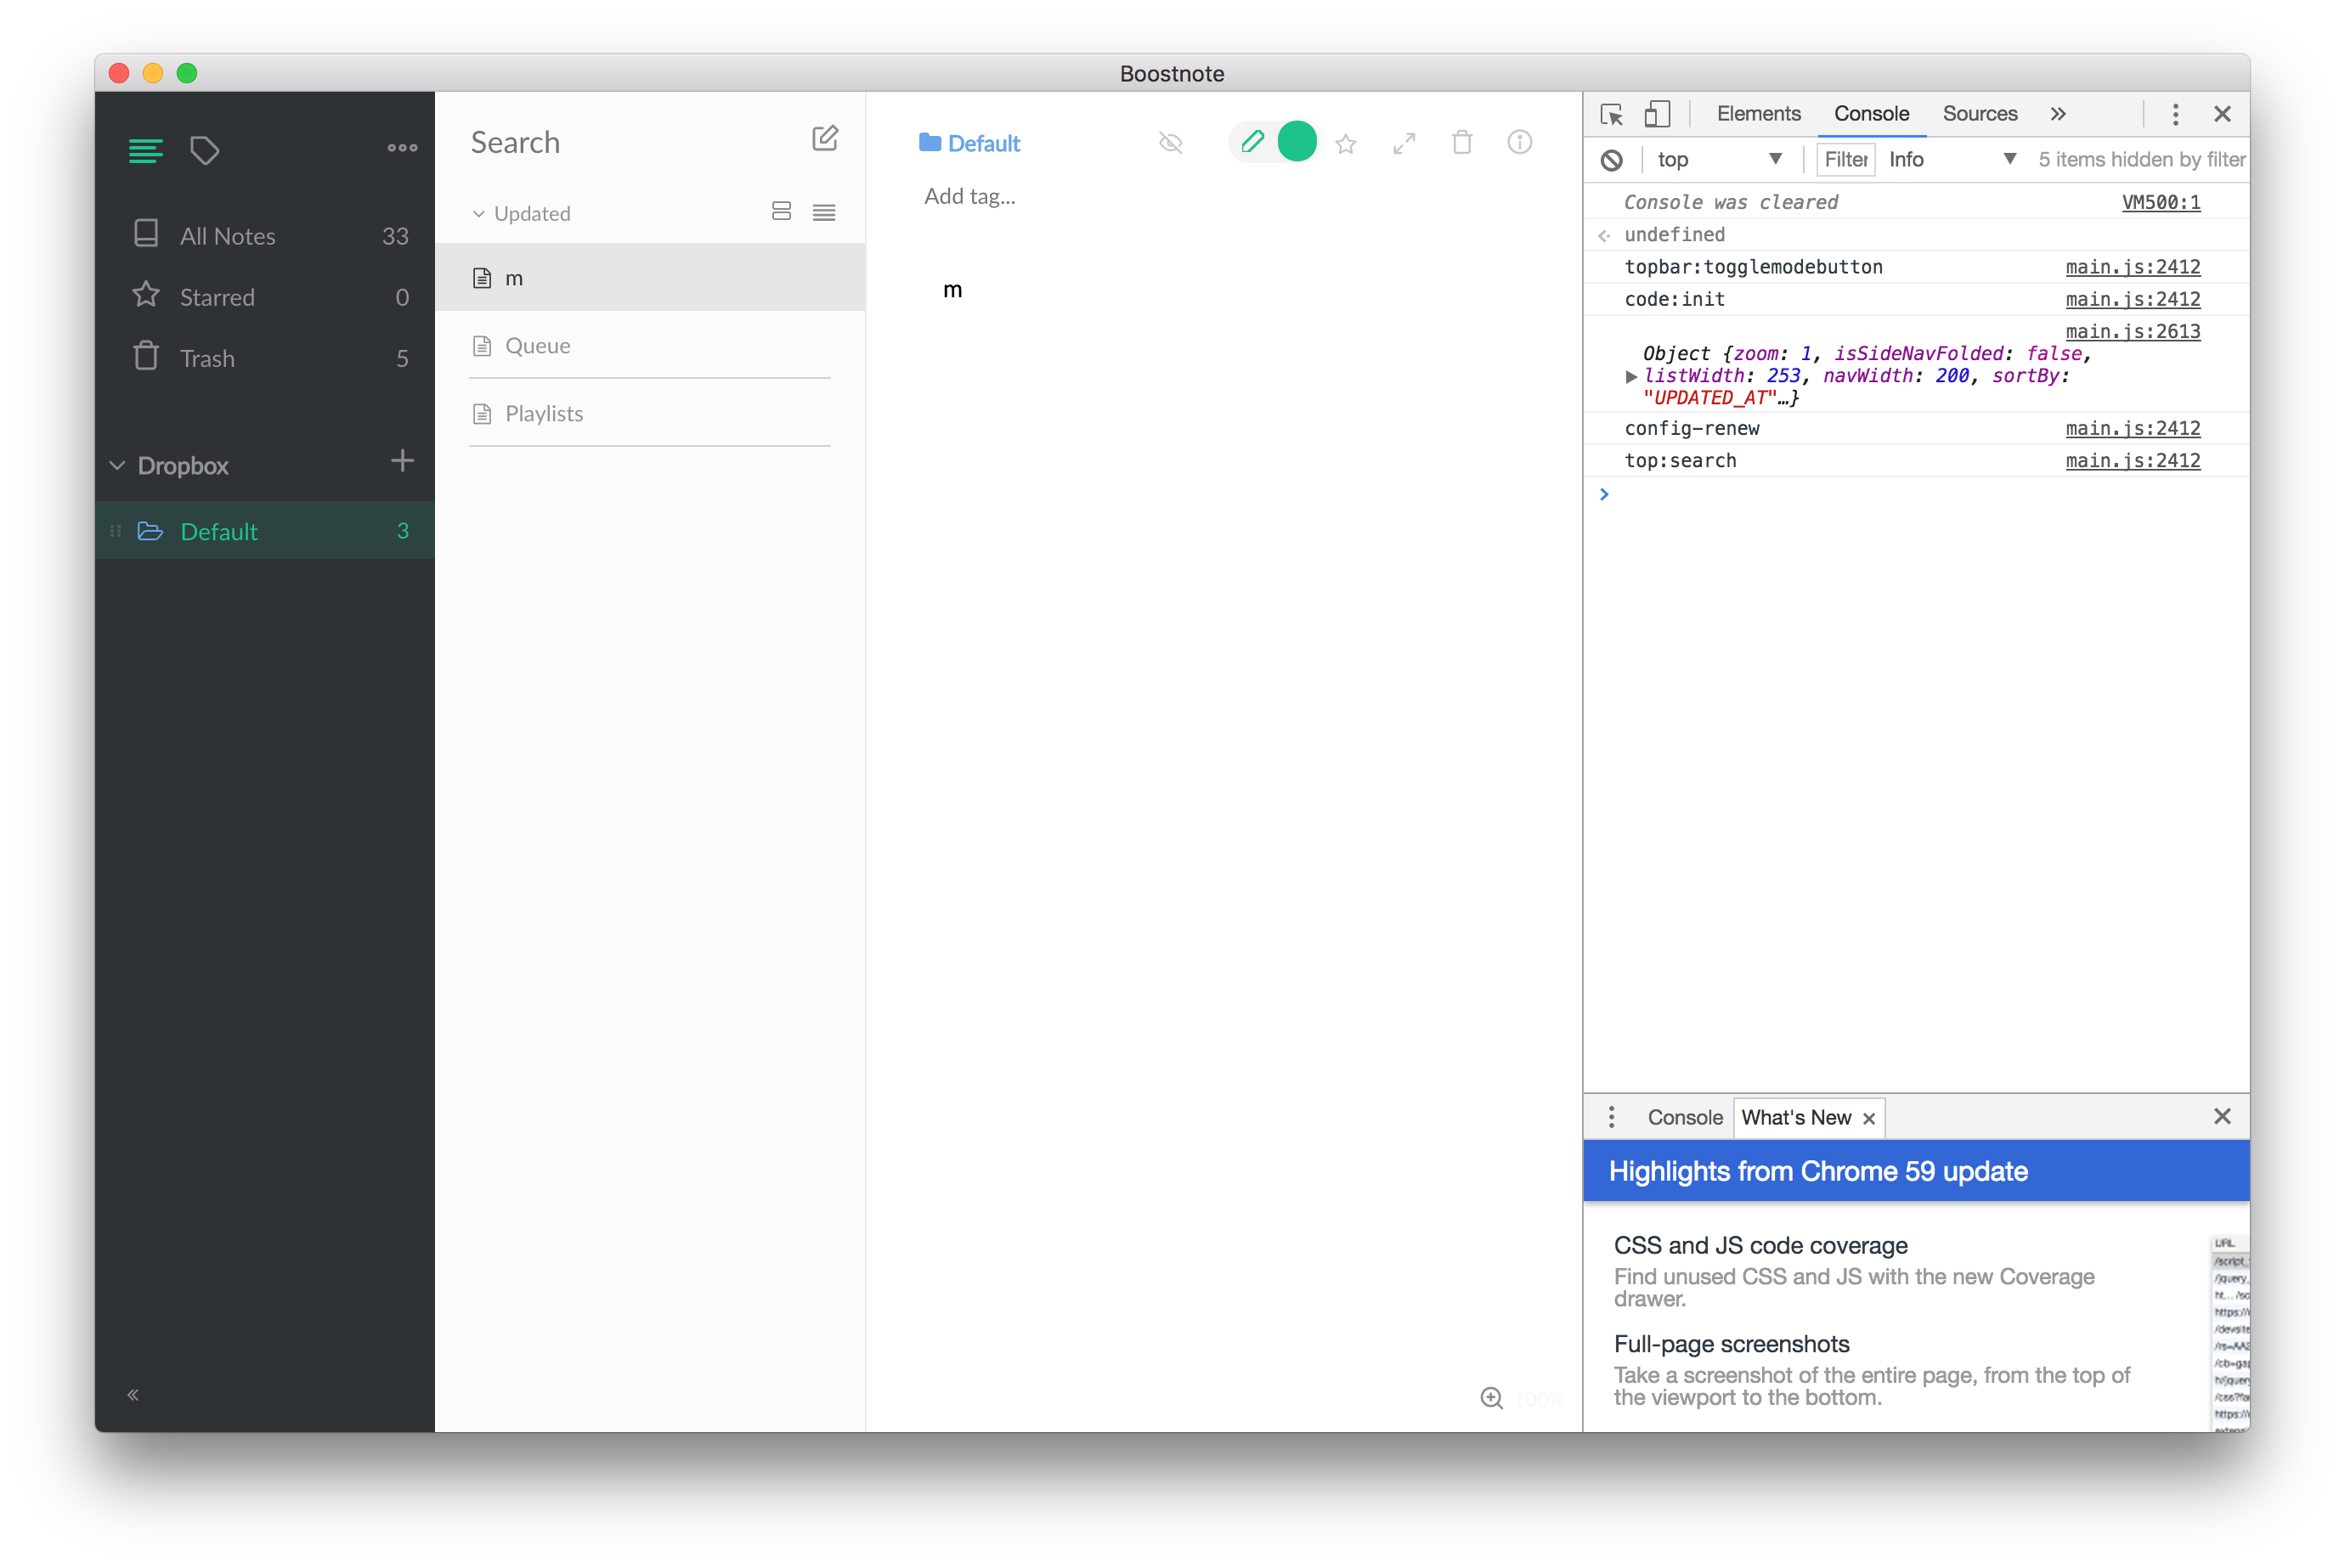Click the Add tag input field
Viewport: 2345px width, 1568px height.
(x=969, y=197)
